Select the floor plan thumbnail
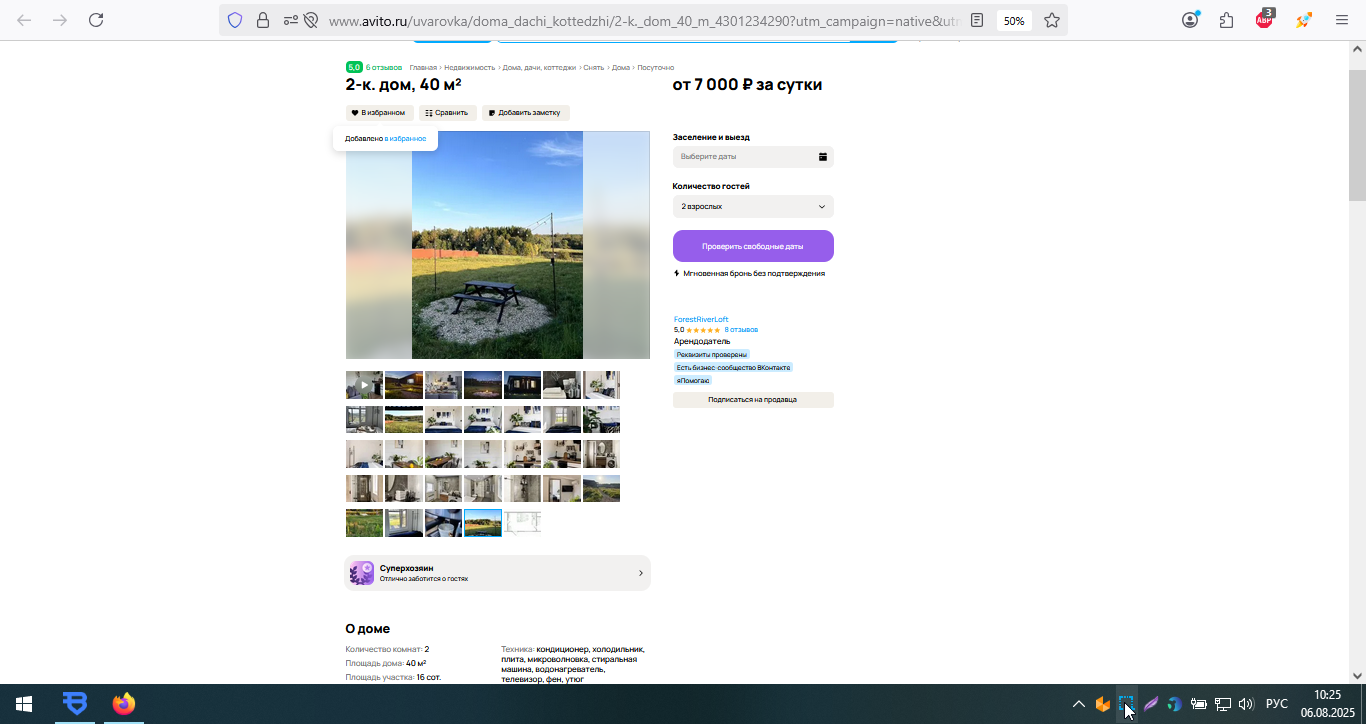The image size is (1366, 724). point(522,523)
